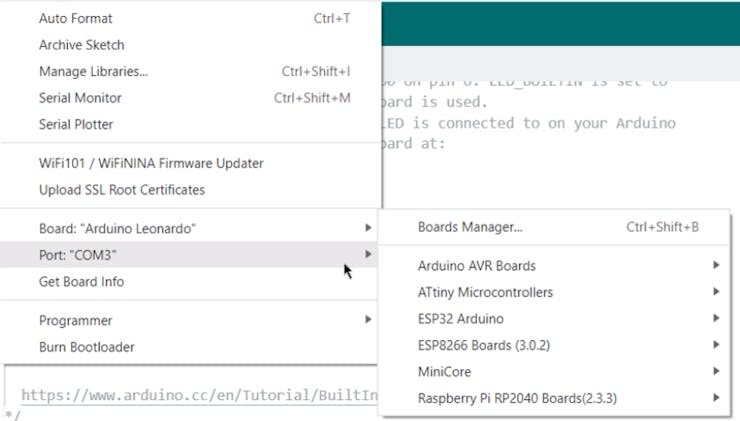Expand ATtiny Microcontrollers boards
740x421 pixels.
[485, 292]
